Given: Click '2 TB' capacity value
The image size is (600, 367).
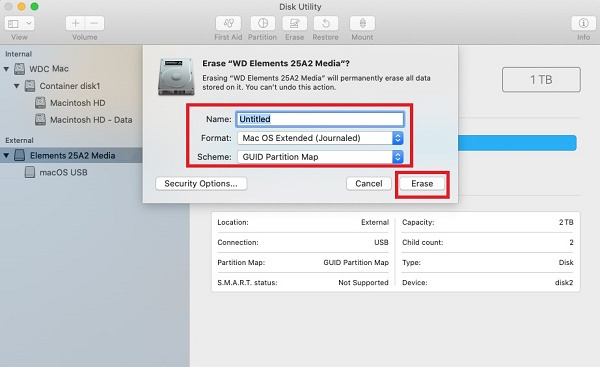Looking at the screenshot, I should [566, 222].
